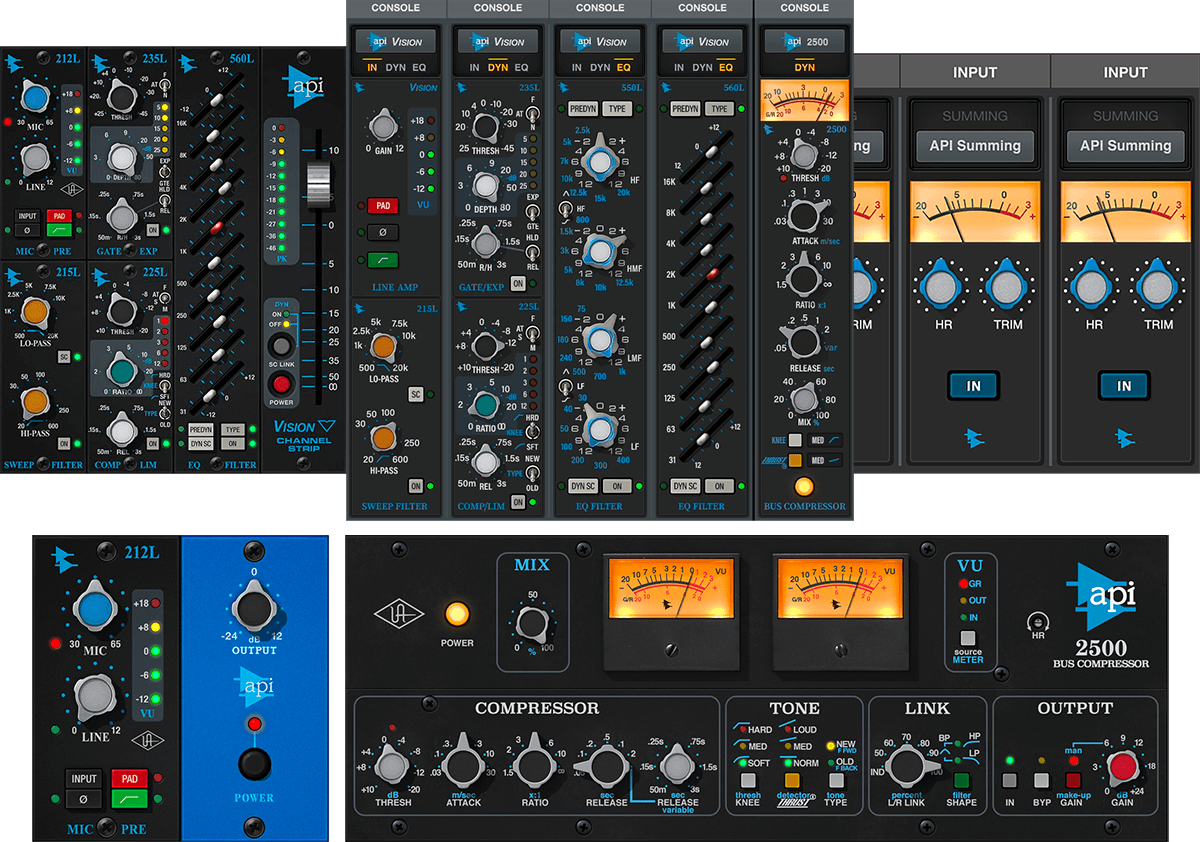The width and height of the screenshot is (1200, 842).
Task: Click IN button in API 2500 Output section
Action: 1010,781
